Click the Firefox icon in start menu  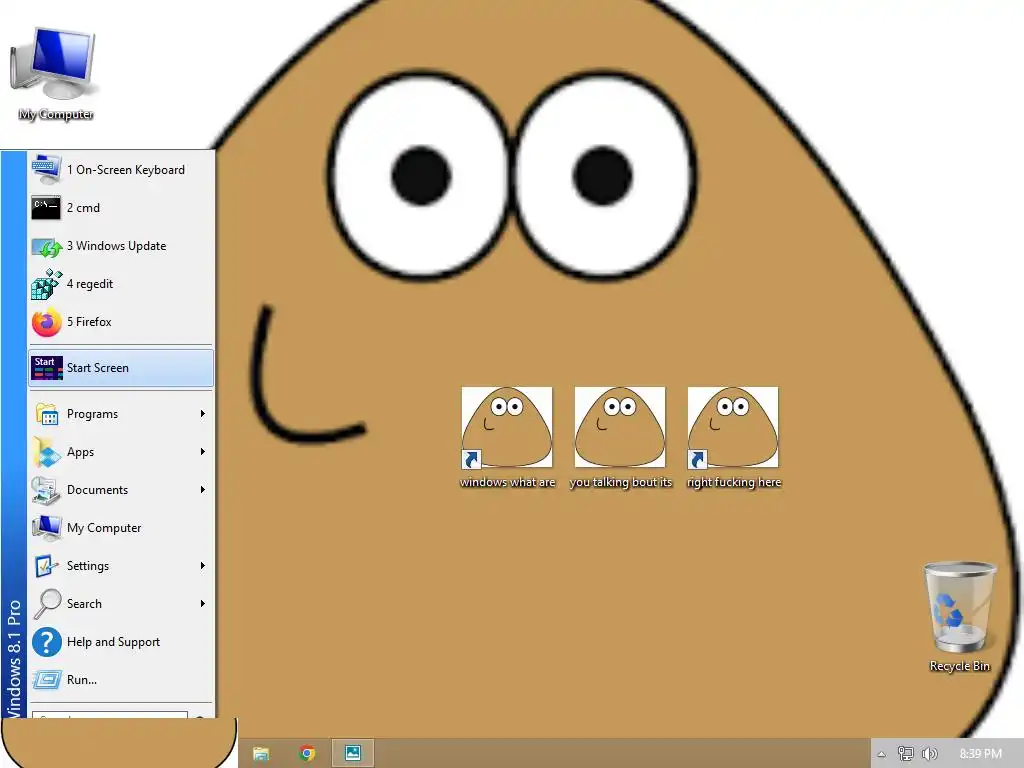[46, 322]
